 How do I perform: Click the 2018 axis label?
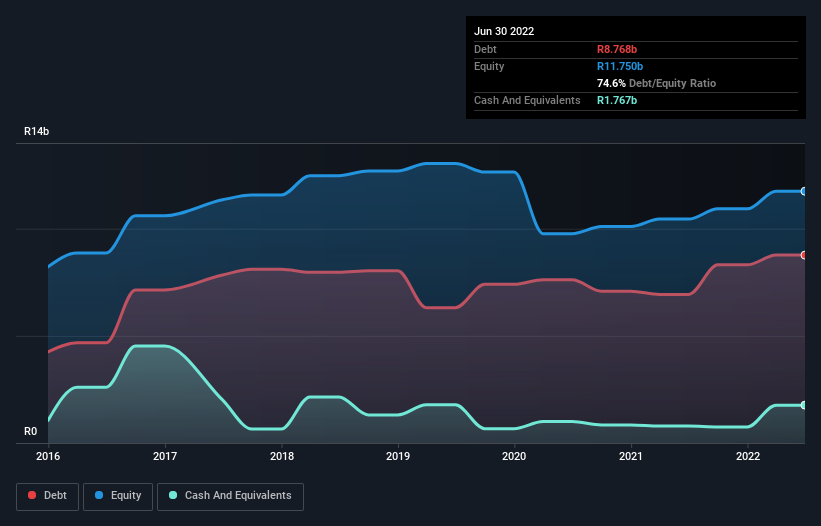pos(282,456)
